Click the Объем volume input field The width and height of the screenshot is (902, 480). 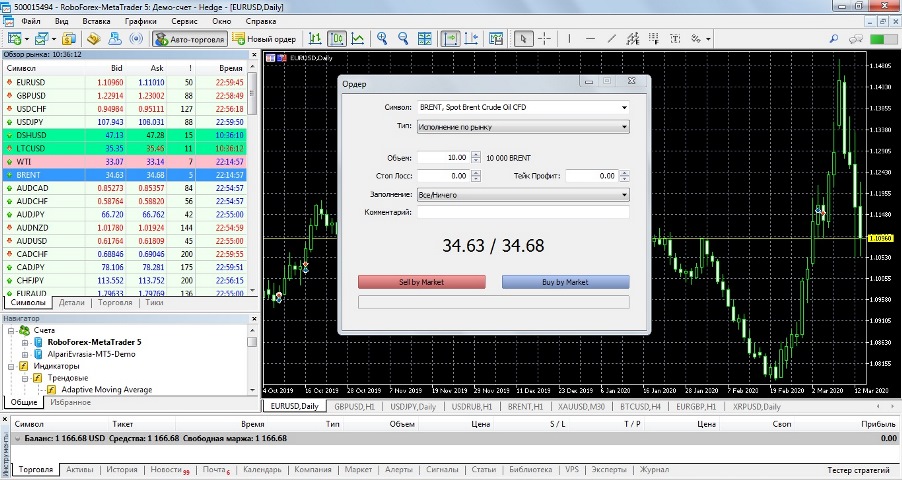pyautogui.click(x=444, y=157)
